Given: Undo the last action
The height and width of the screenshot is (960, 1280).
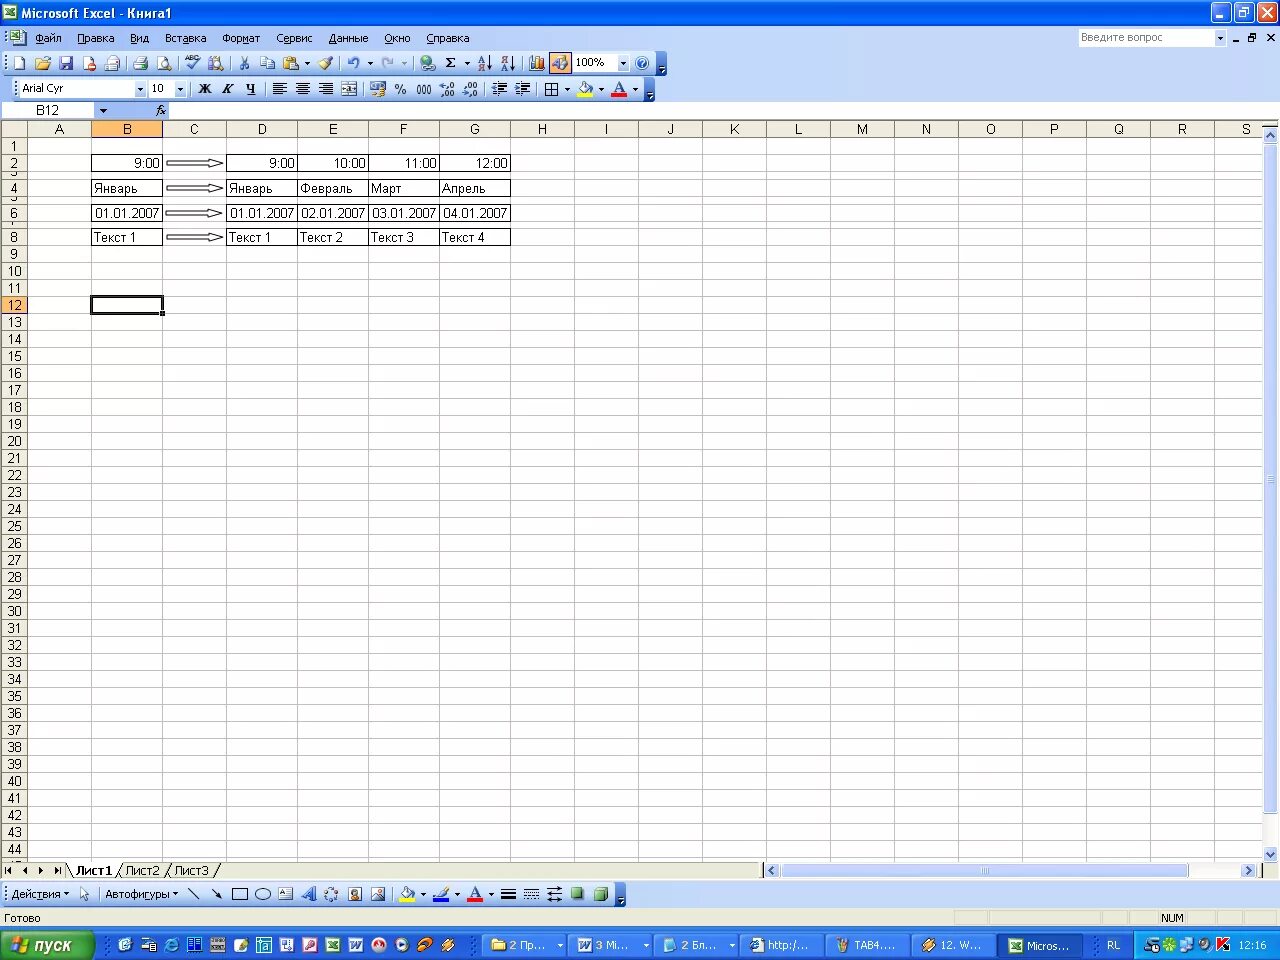Looking at the screenshot, I should click(353, 63).
